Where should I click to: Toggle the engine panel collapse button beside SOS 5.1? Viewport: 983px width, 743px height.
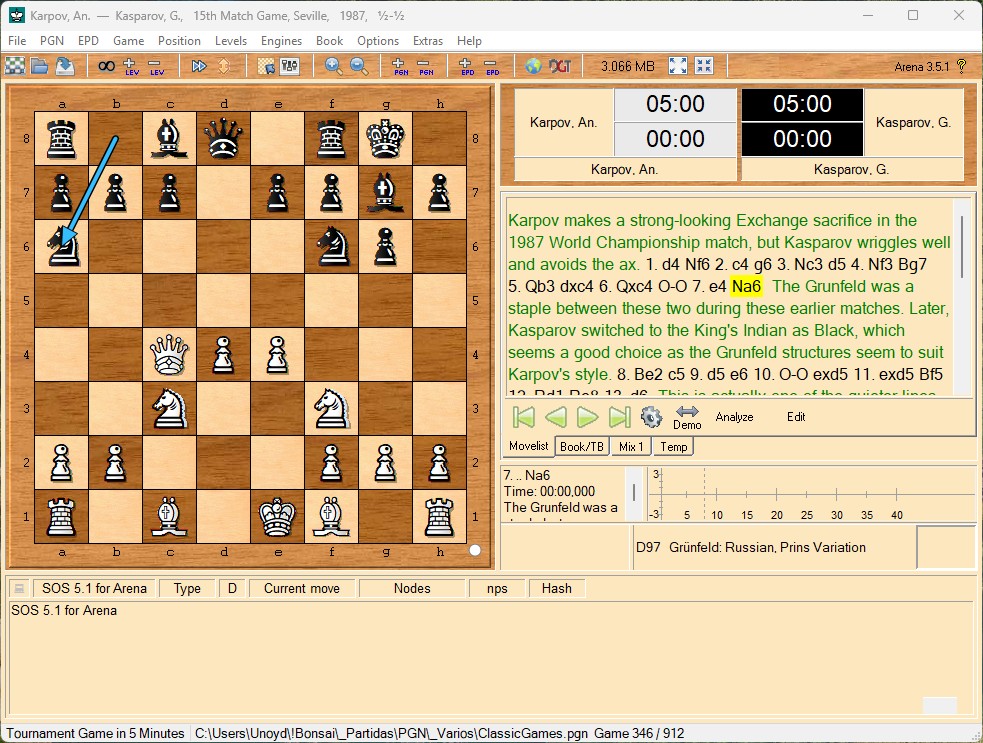19,588
